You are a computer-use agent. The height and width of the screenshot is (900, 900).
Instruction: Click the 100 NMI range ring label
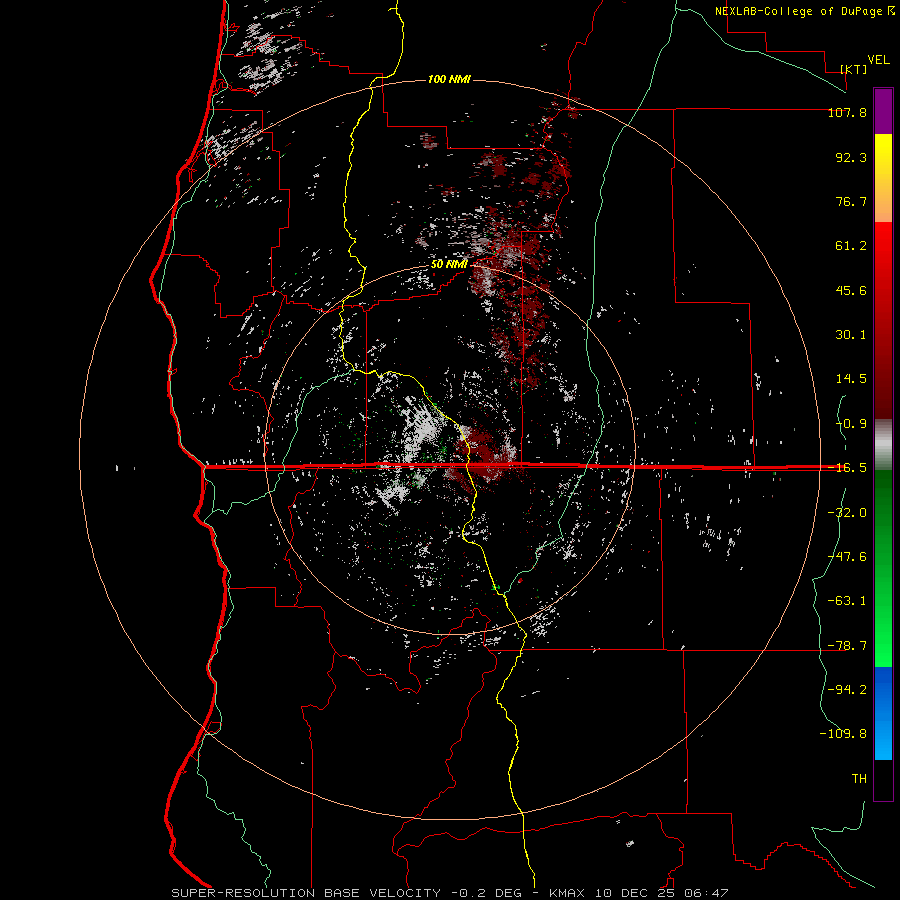[449, 79]
